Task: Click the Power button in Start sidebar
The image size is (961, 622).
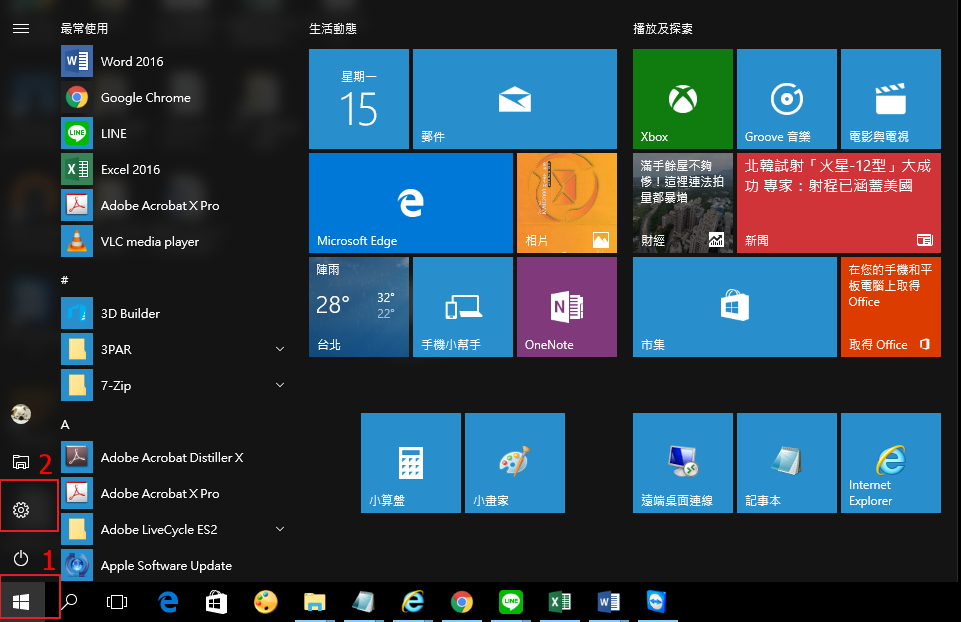Action: (21, 558)
